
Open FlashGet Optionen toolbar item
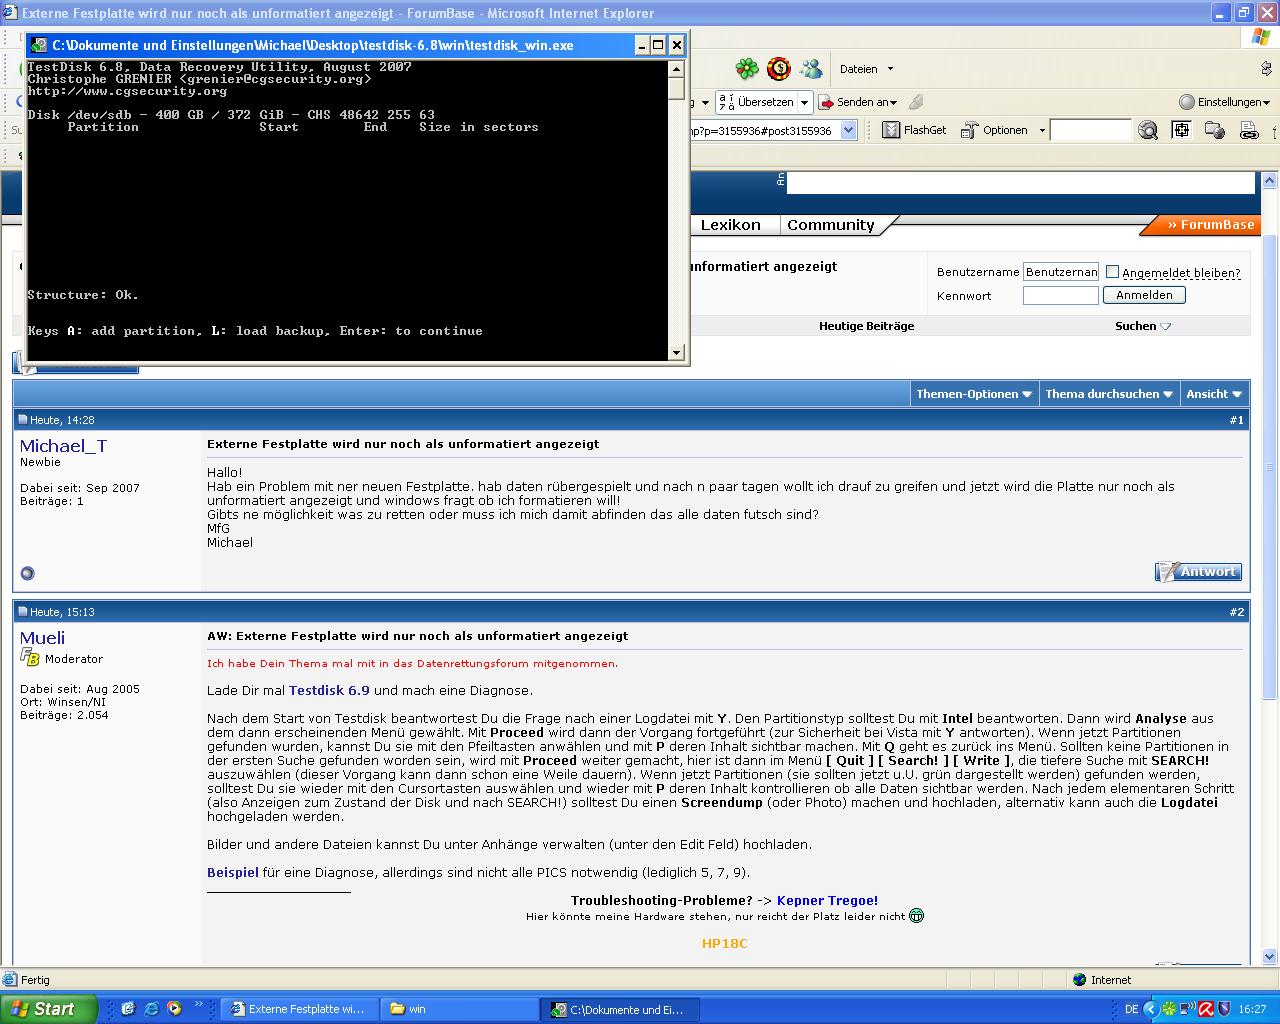pos(994,130)
